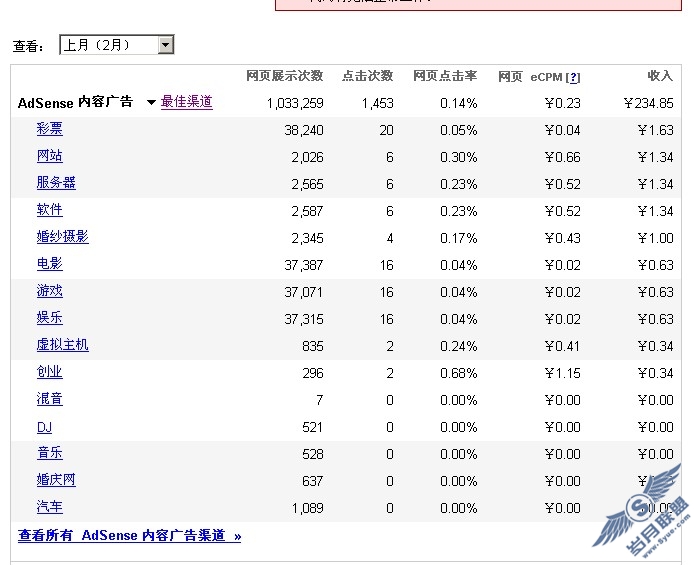Open the 彩票 channel link

[50, 129]
